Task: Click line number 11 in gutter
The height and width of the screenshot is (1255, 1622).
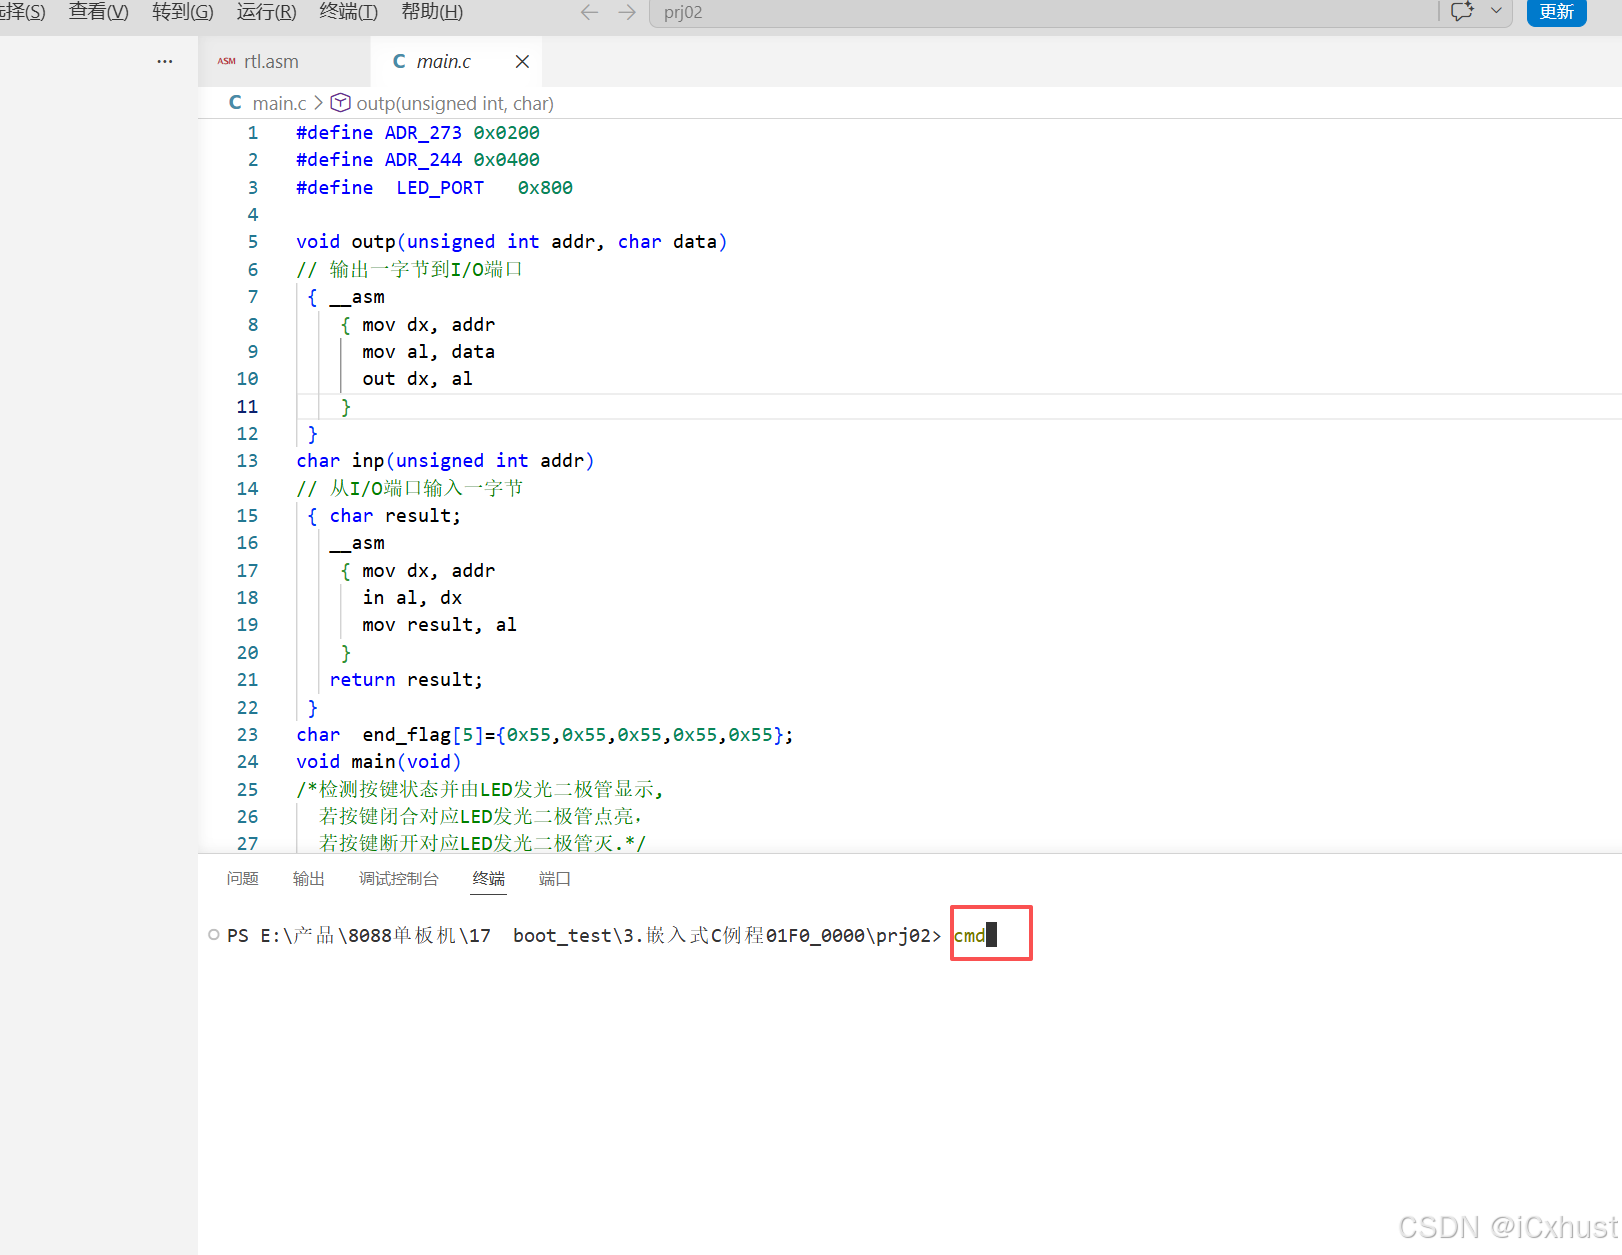Action: click(247, 407)
